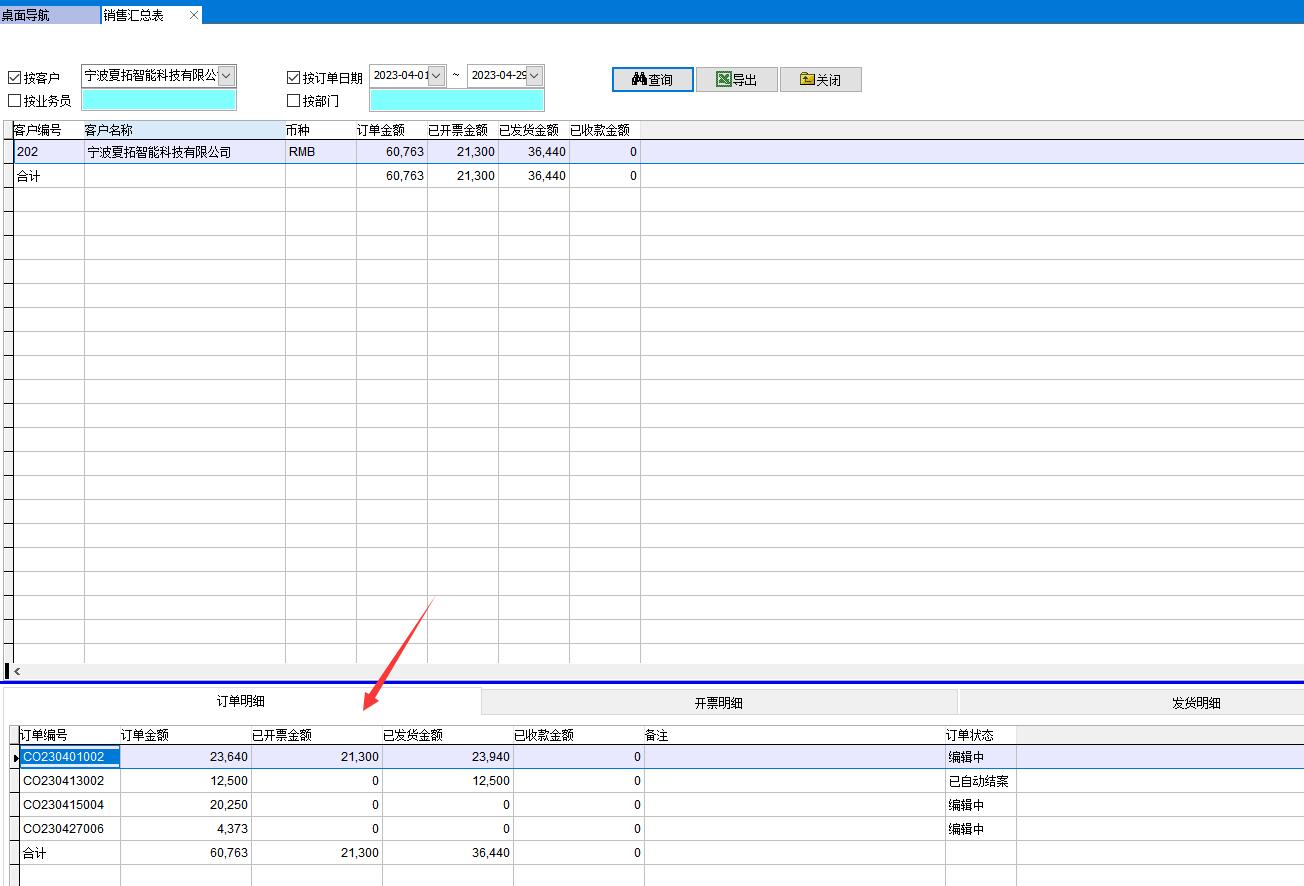1304x886 pixels.
Task: Uncheck the 按客户 checkbox
Action: pos(14,78)
